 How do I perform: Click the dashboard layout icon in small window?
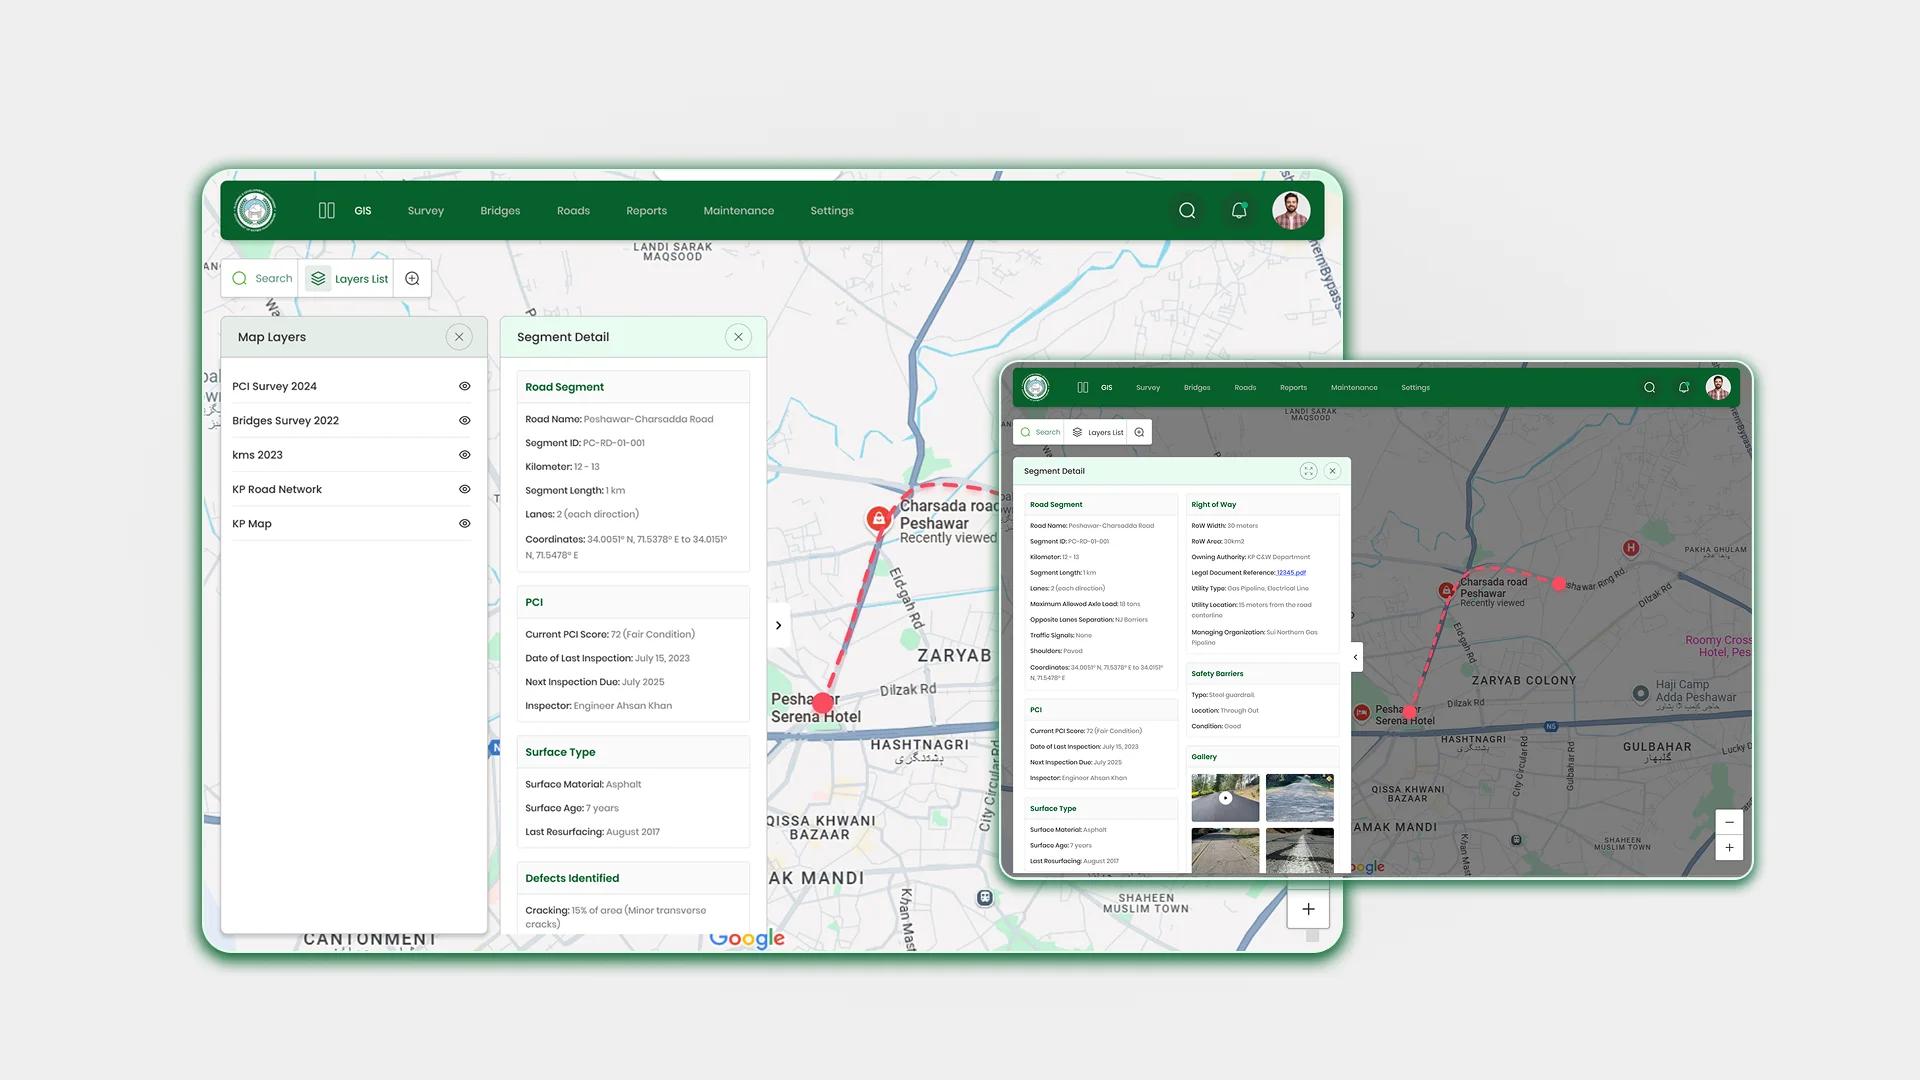tap(1083, 387)
